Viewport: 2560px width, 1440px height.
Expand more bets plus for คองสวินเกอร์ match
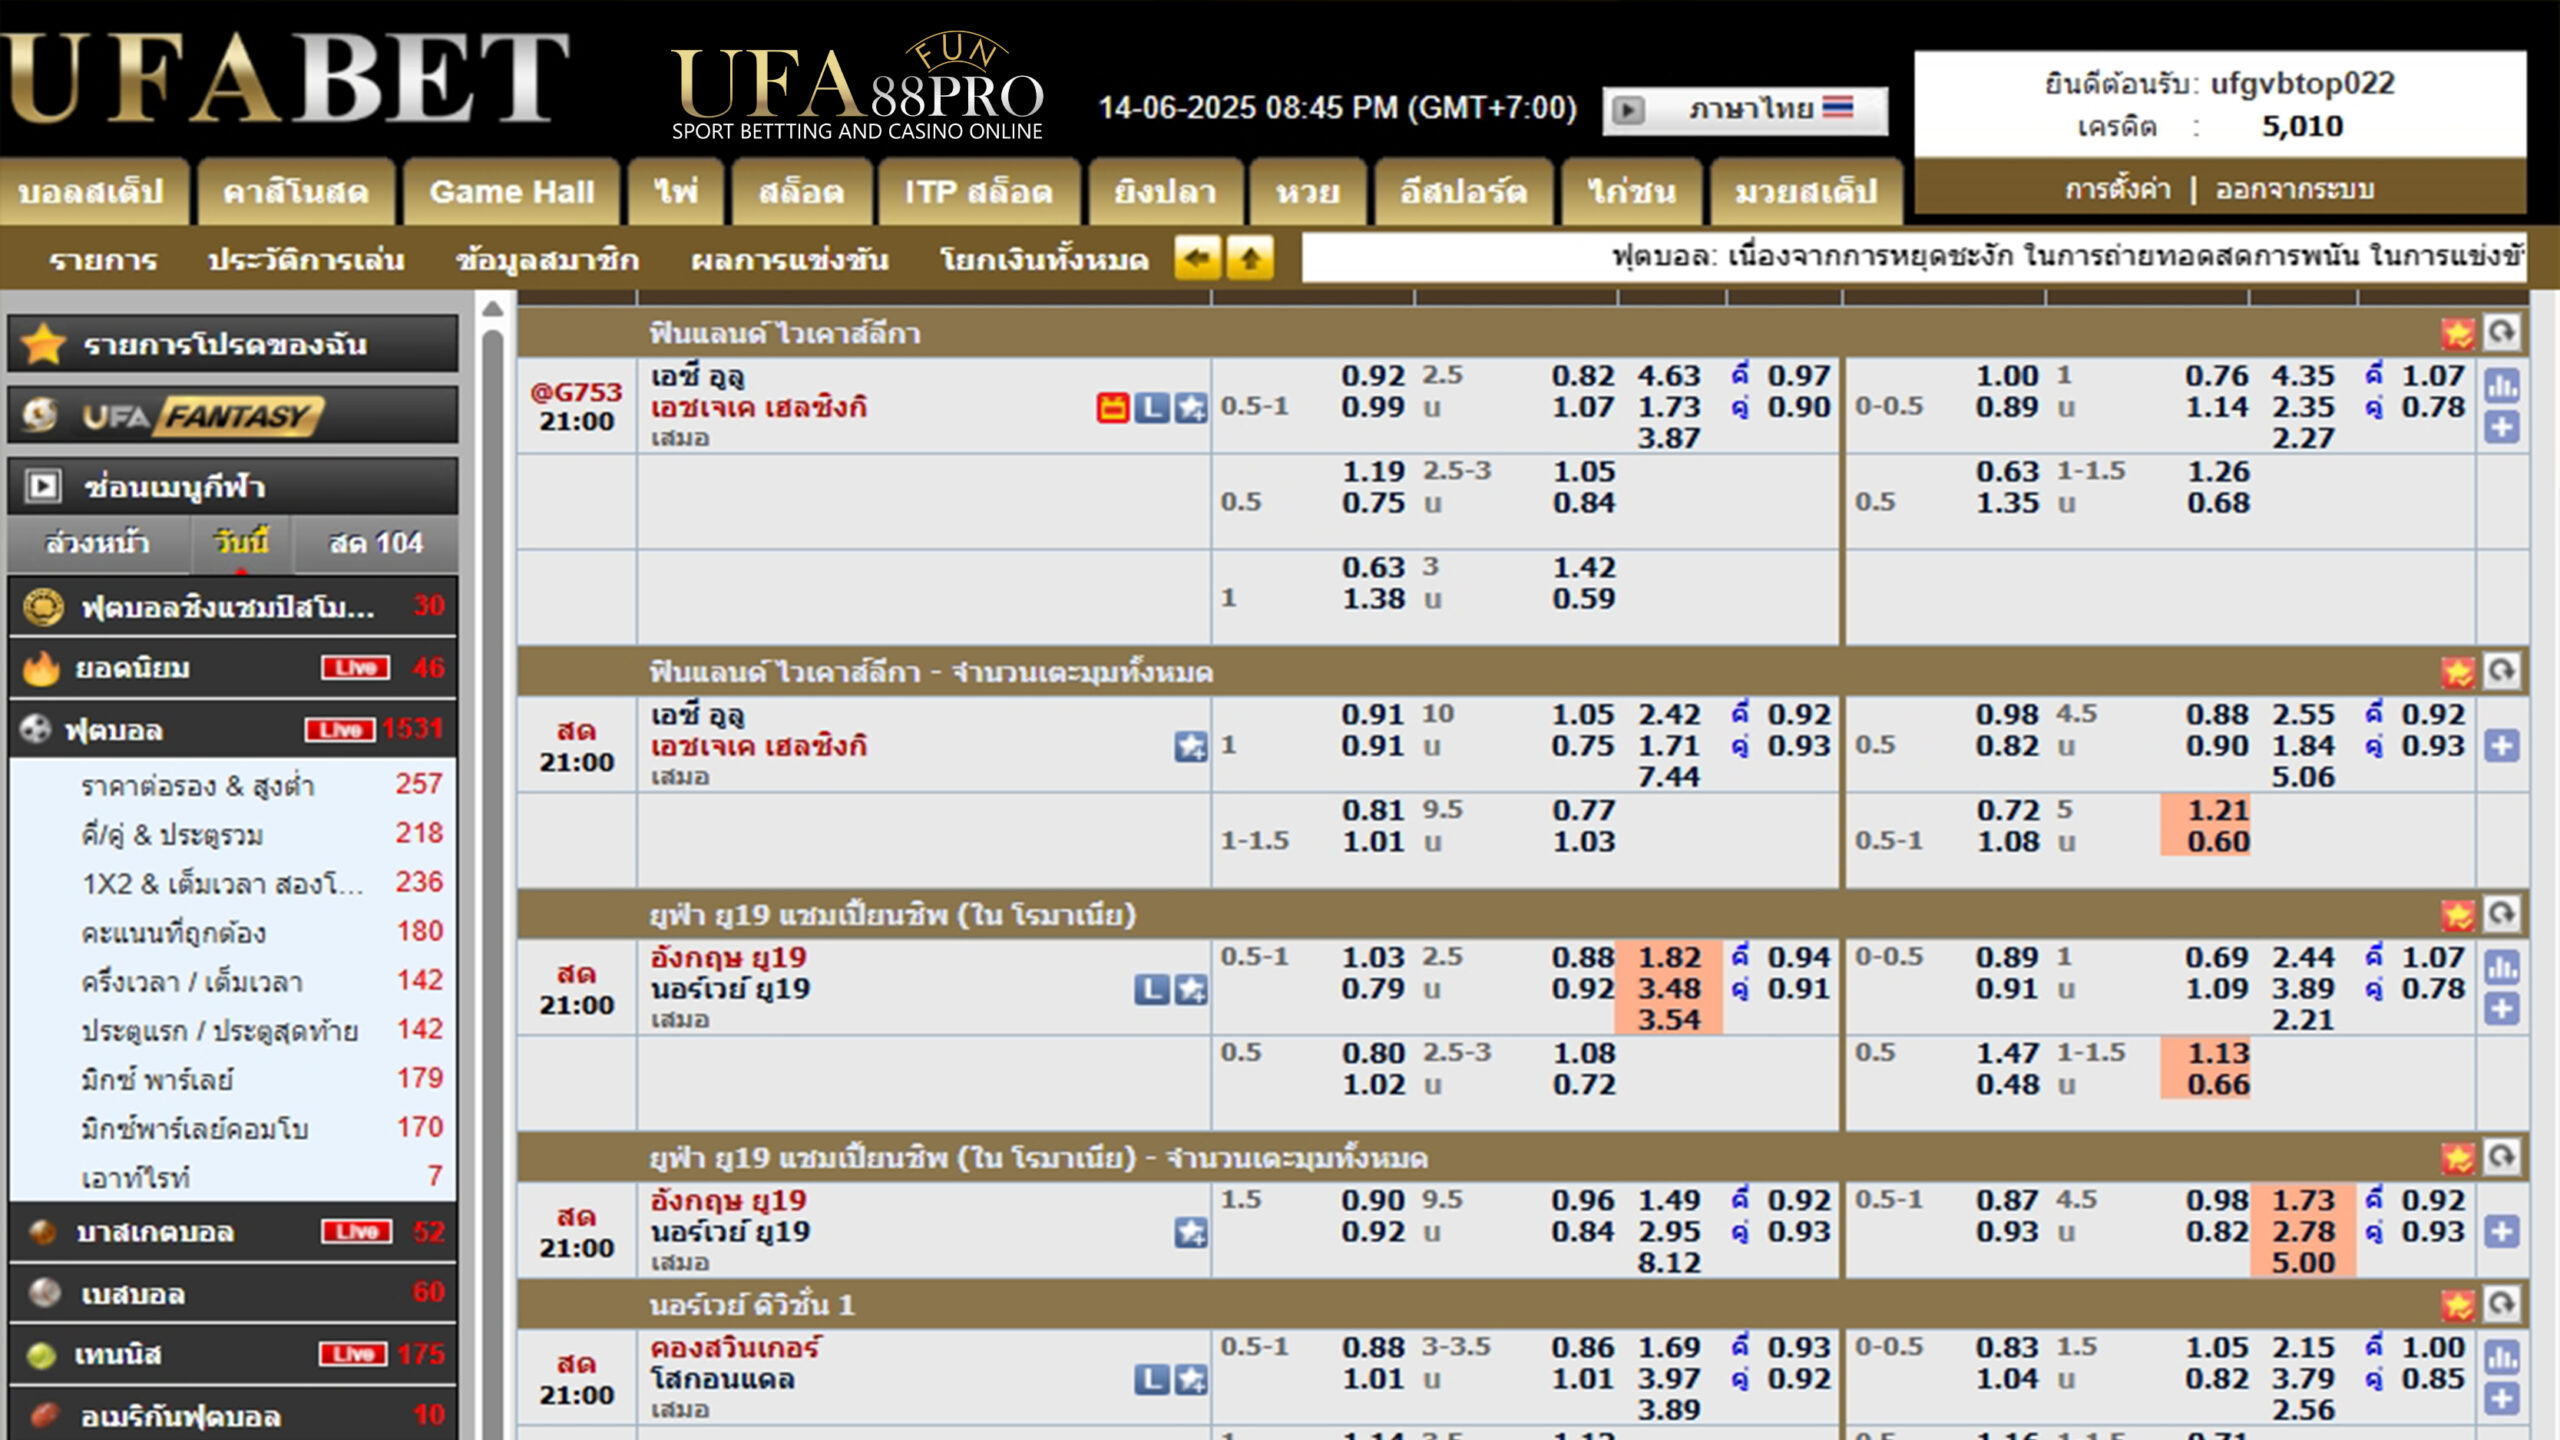[2502, 1399]
